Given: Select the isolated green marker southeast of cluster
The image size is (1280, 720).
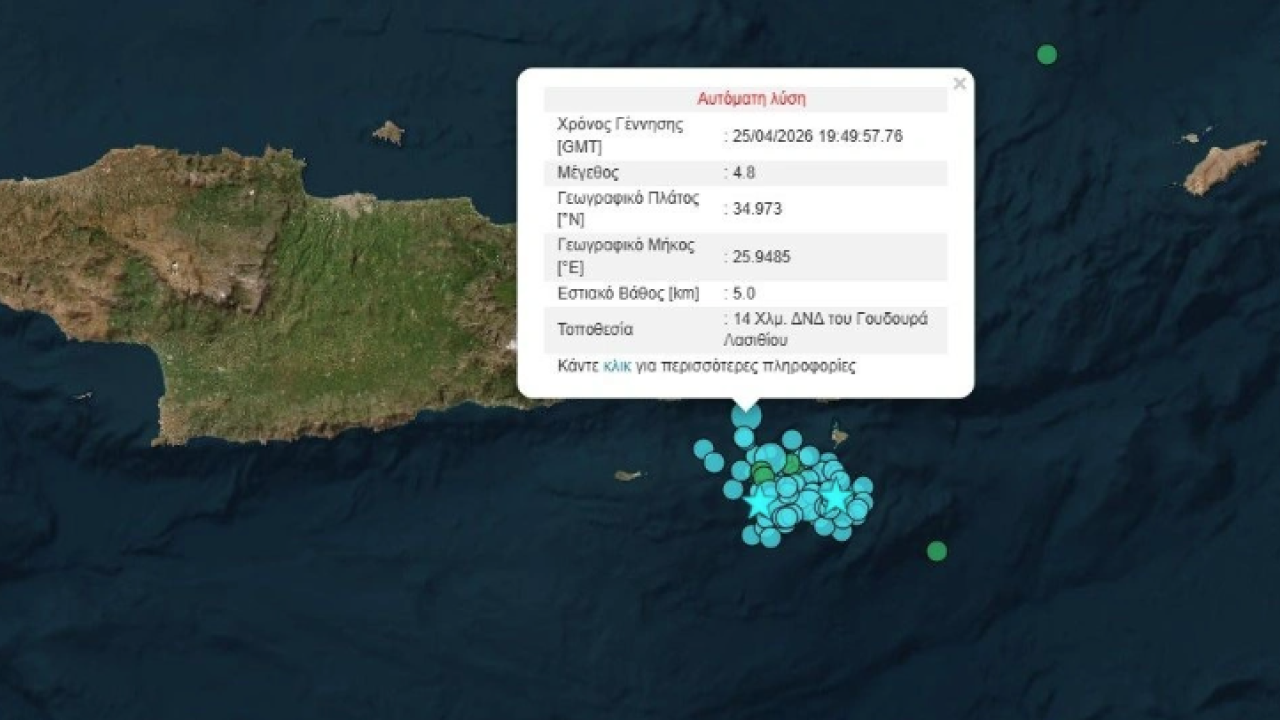Looking at the screenshot, I should tap(936, 551).
